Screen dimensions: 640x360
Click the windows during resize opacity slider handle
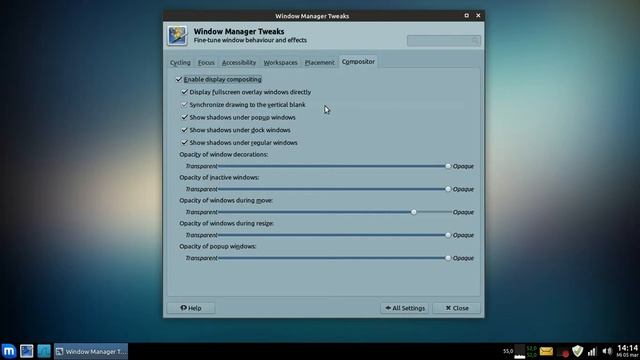pos(448,235)
